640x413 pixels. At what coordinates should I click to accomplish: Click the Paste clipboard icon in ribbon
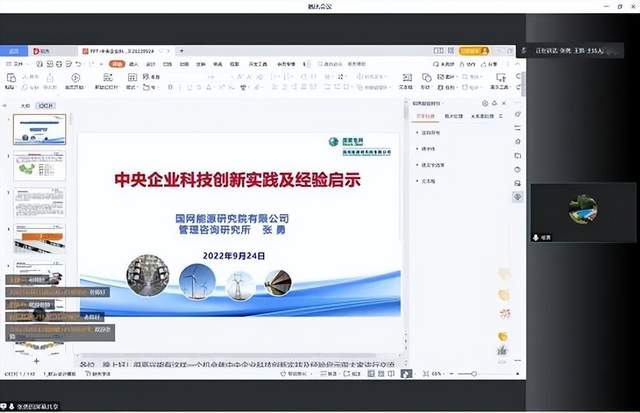[x=11, y=78]
